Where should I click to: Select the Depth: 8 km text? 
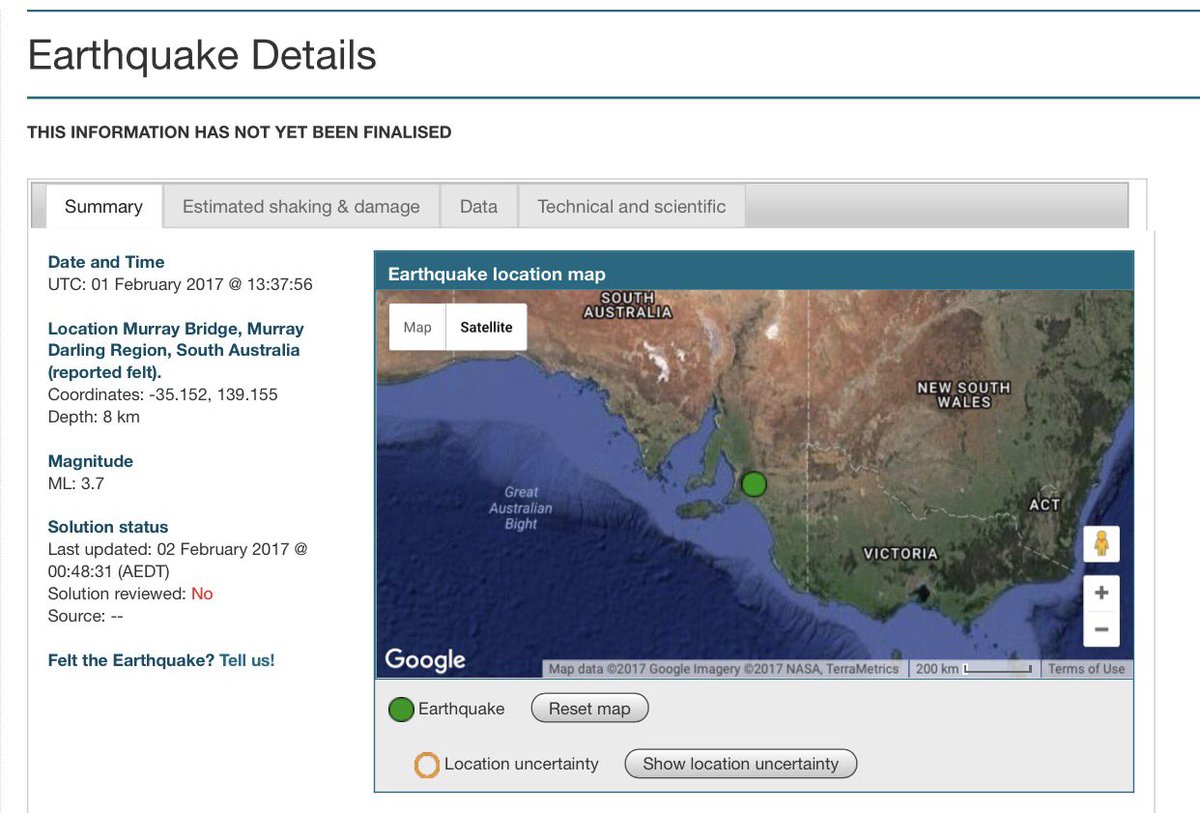pos(94,416)
